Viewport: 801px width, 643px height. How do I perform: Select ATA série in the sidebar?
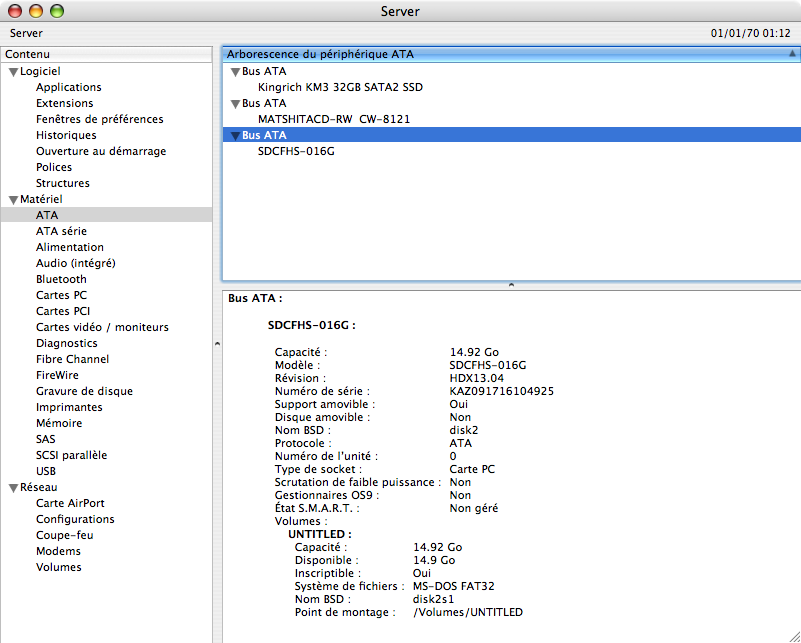(61, 231)
